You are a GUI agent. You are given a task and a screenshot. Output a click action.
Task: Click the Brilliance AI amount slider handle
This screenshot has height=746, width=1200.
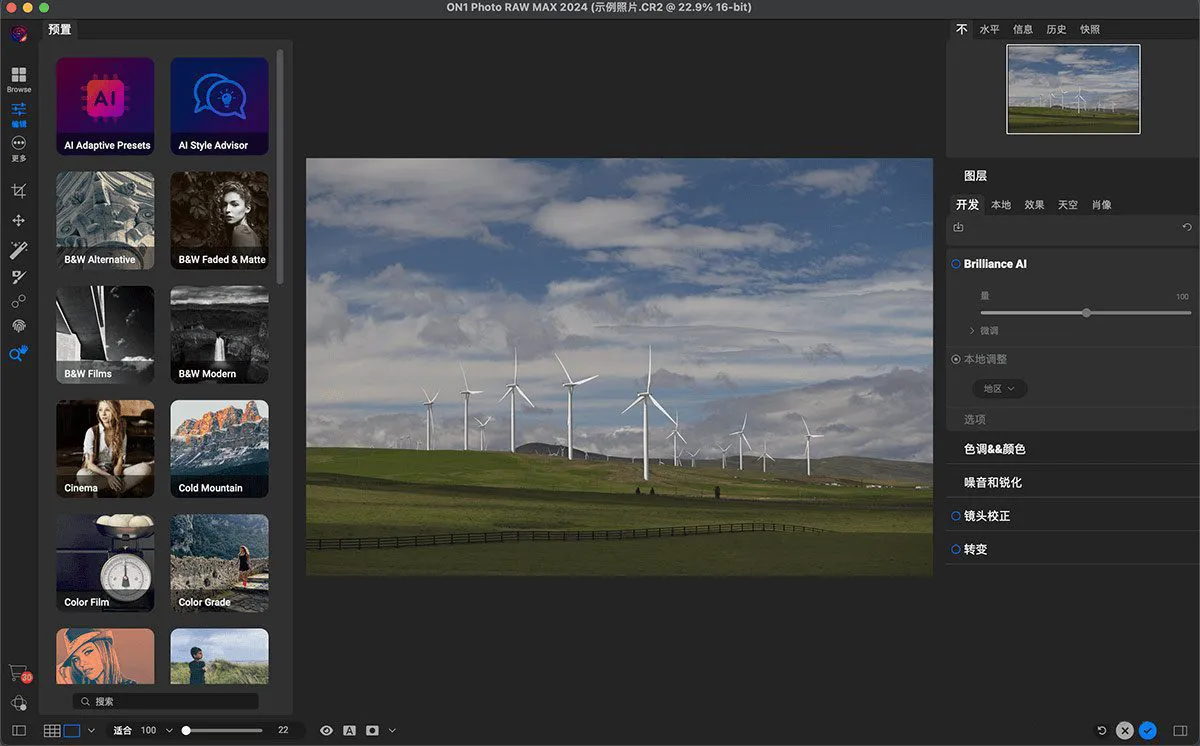tap(1086, 313)
